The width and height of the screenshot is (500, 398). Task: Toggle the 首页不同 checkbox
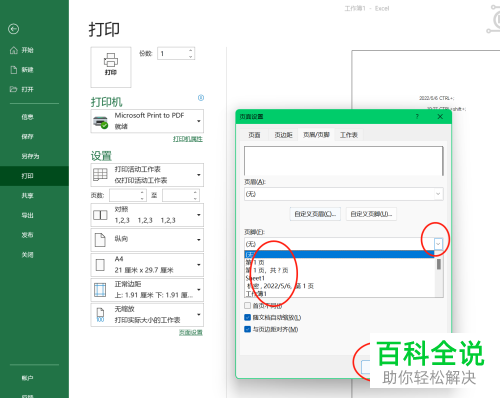tap(247, 305)
